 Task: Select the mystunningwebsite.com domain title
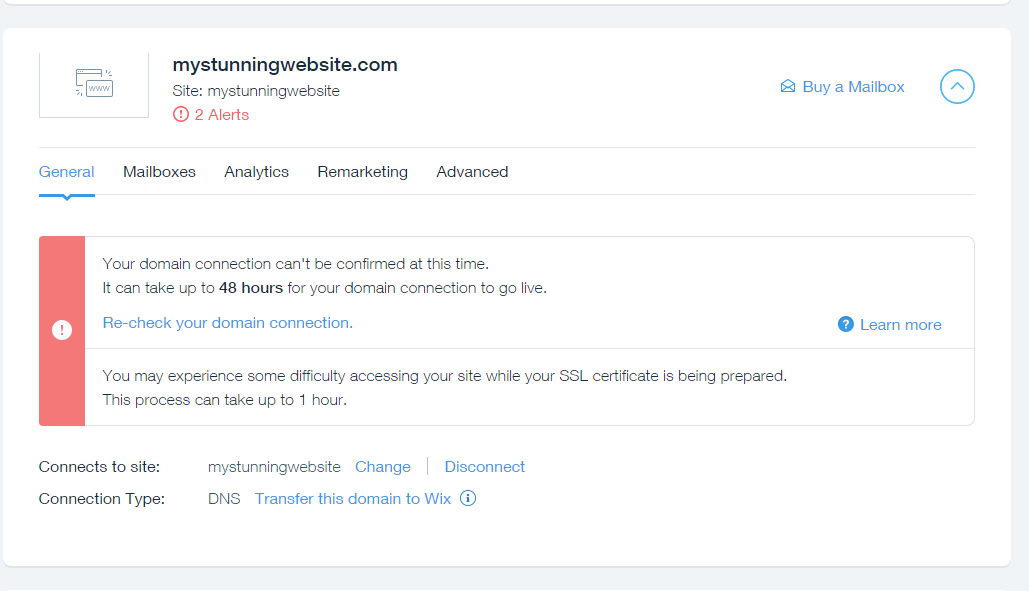pyautogui.click(x=285, y=65)
